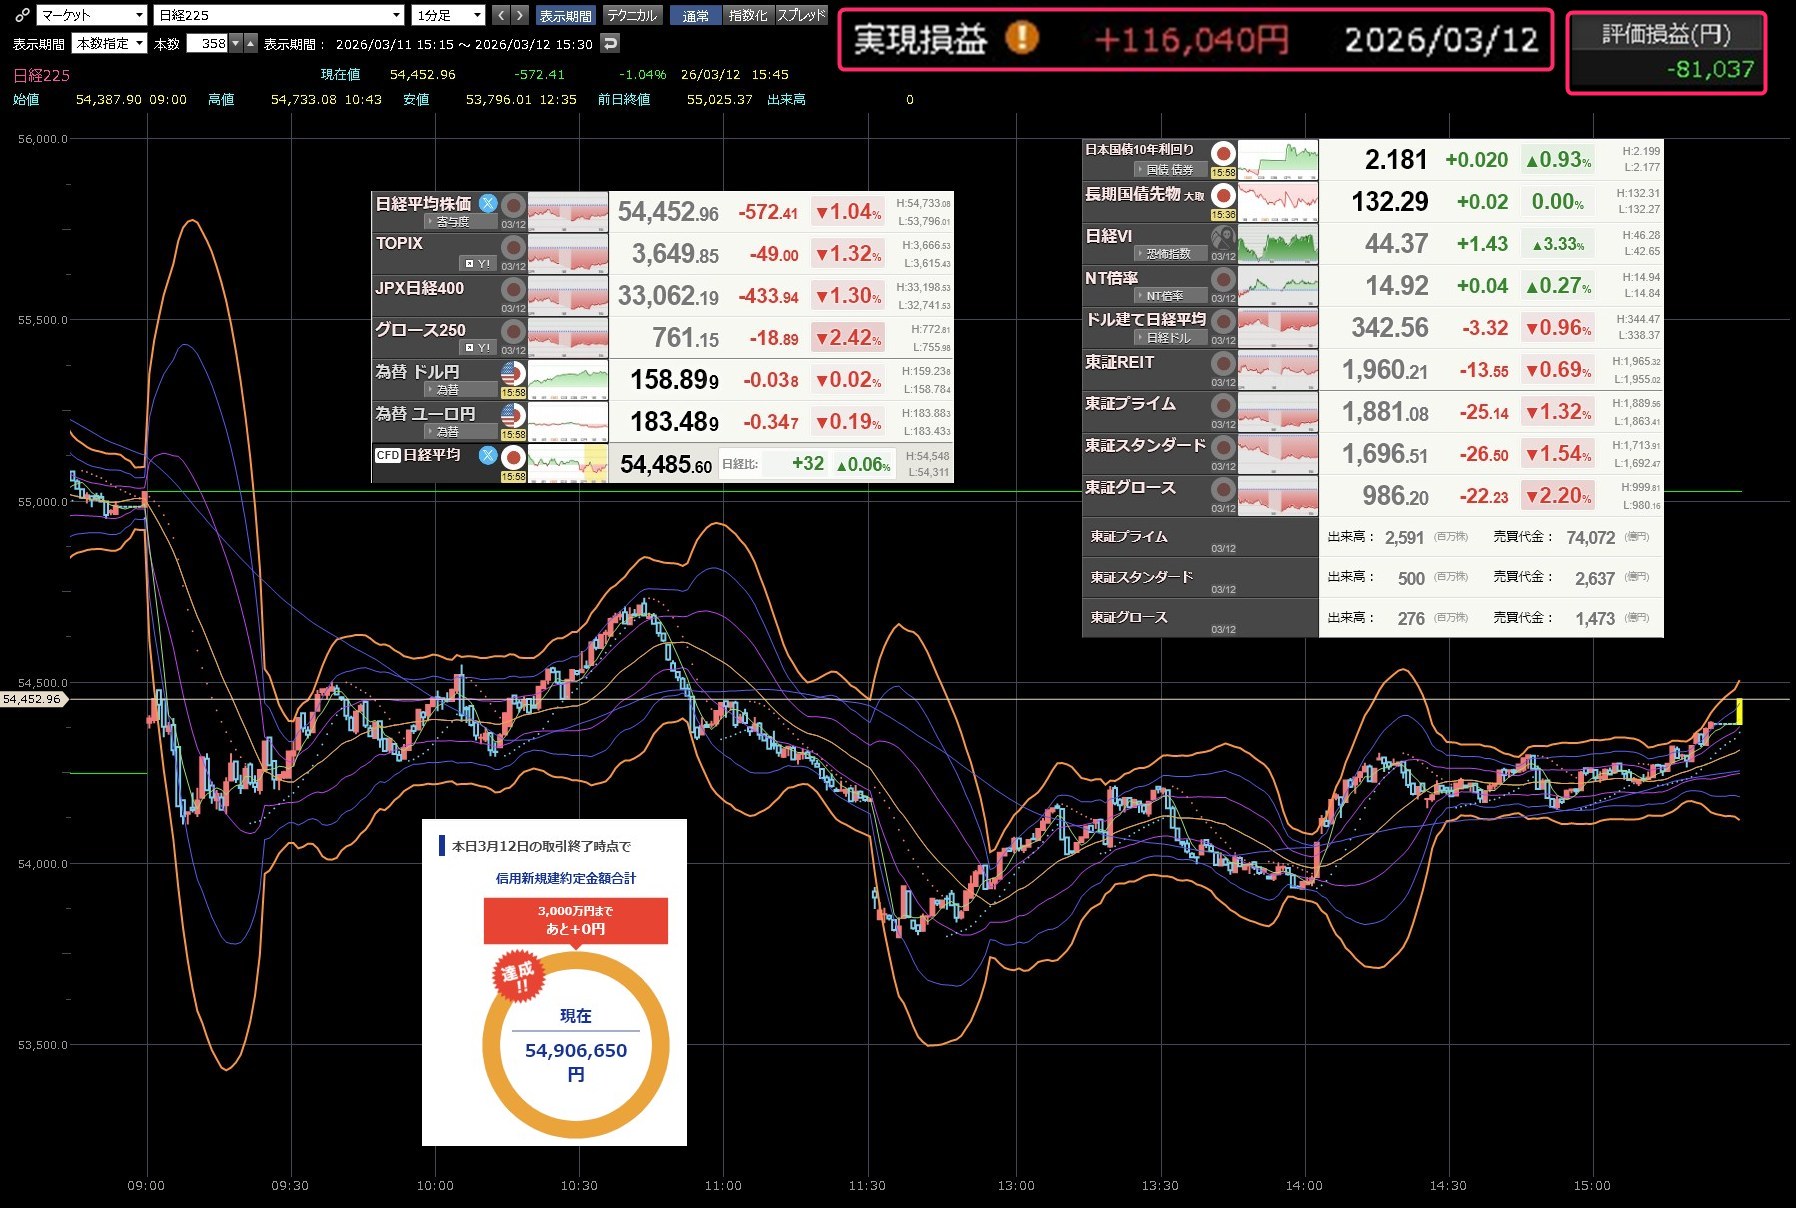Viewport: 1796px width, 1208px height.
Task: Click the US flag icon for 為替 ドル円
Action: pos(513,374)
